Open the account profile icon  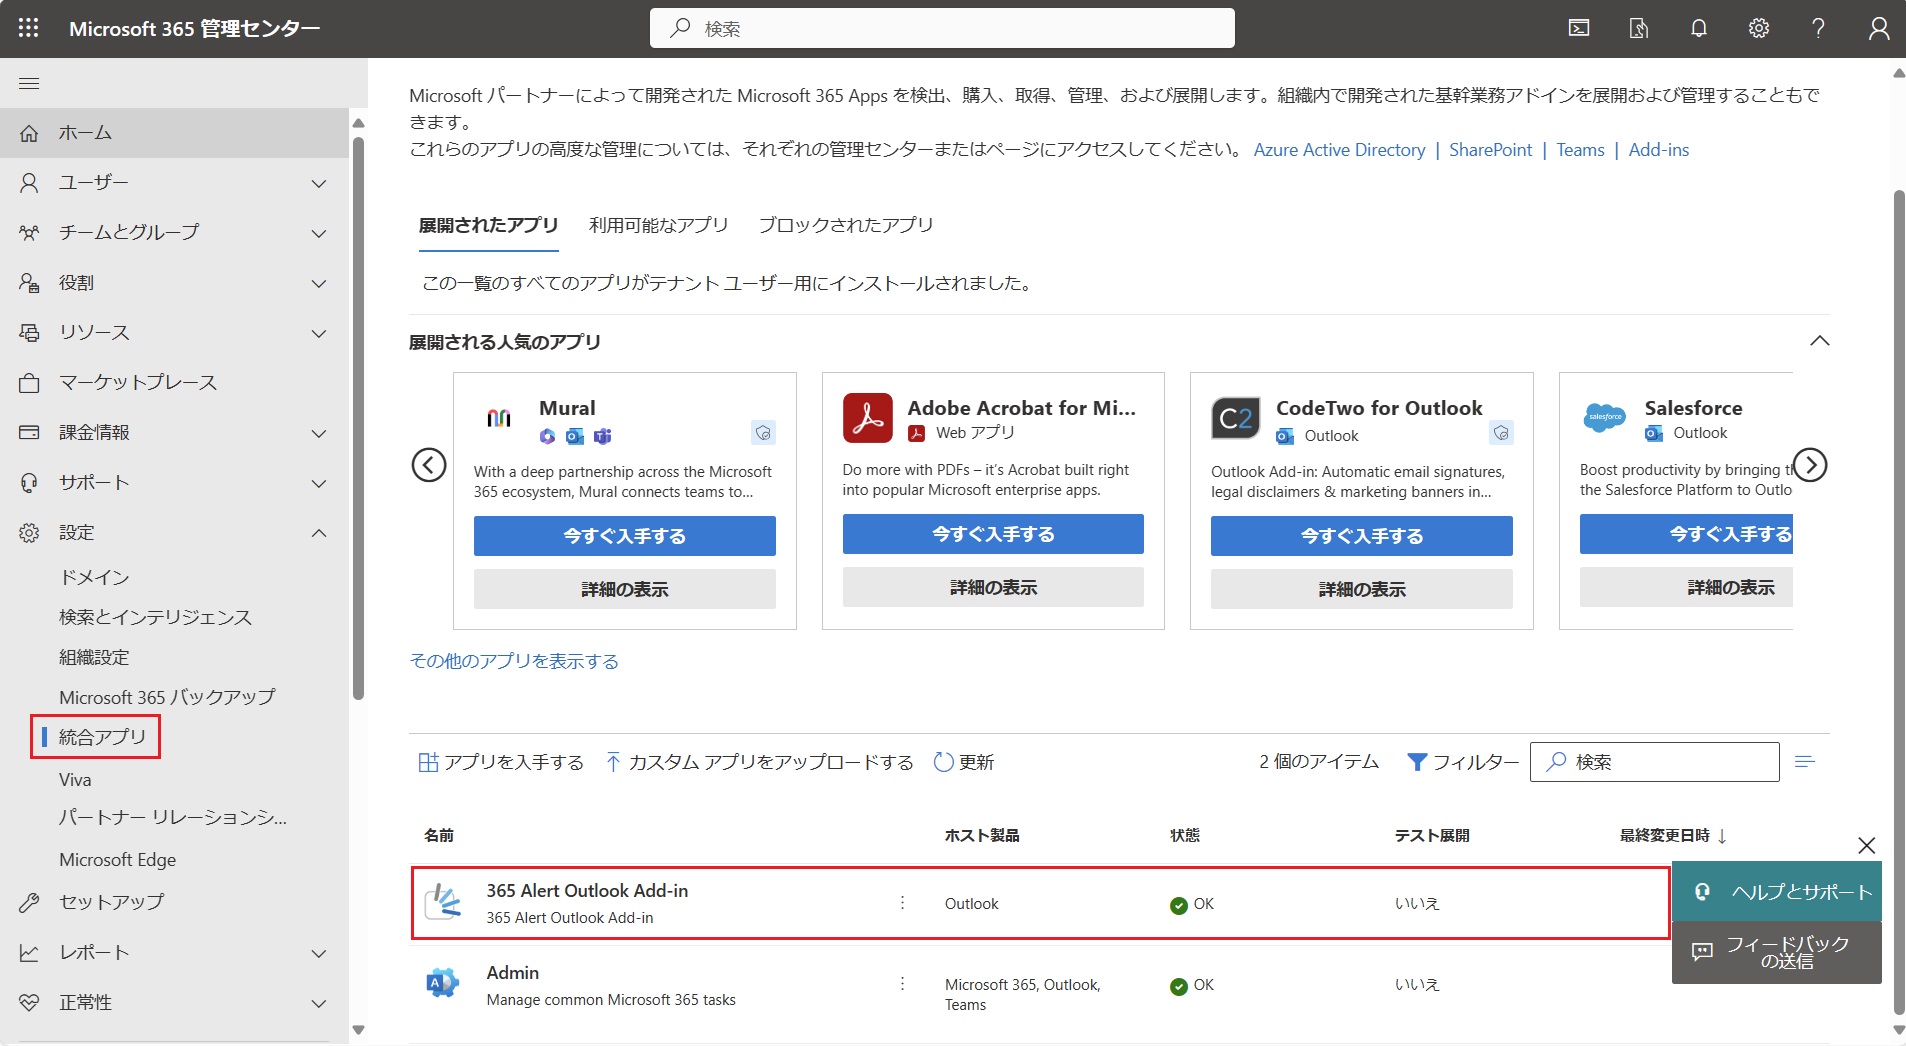pos(1878,28)
